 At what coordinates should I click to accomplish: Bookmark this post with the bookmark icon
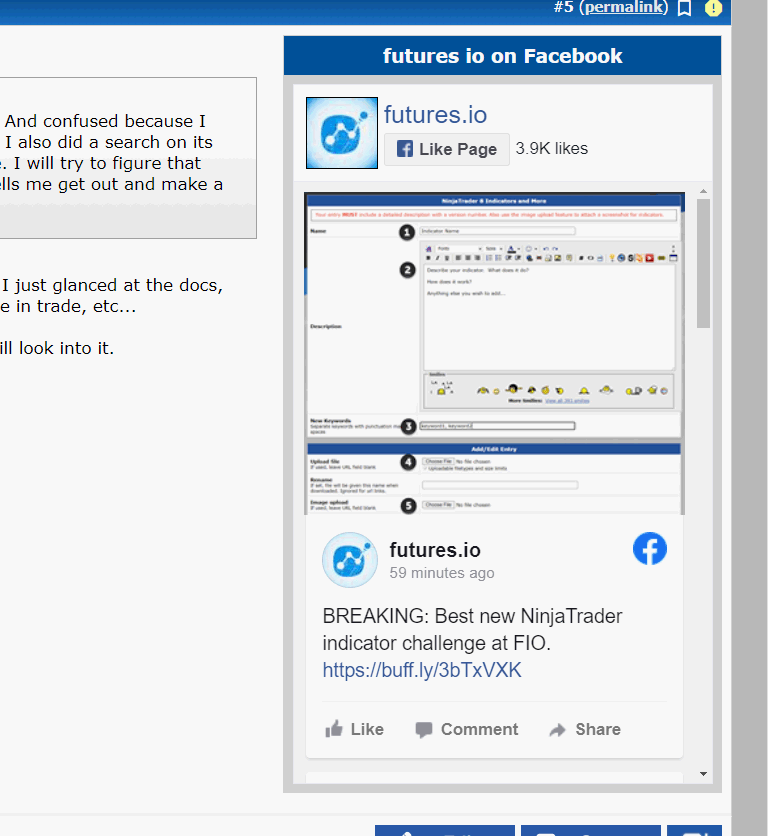[x=684, y=8]
